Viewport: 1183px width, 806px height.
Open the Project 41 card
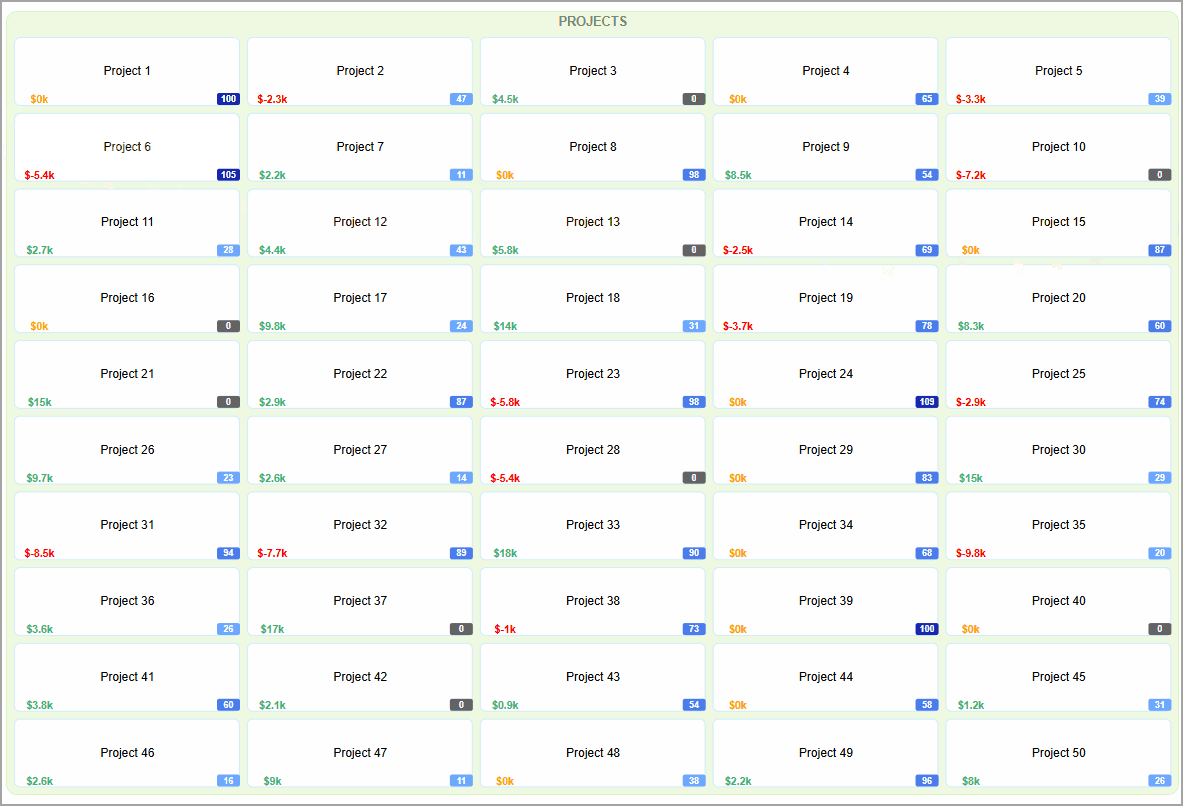(x=127, y=677)
